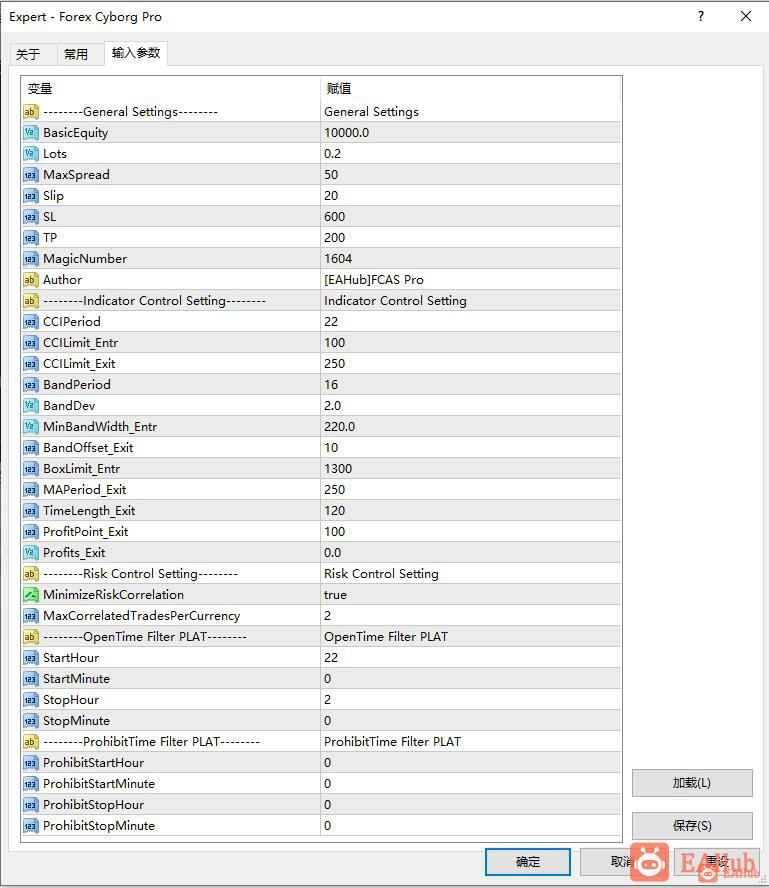Click the icon beside BandPeriod
The image size is (769, 888).
pos(31,385)
